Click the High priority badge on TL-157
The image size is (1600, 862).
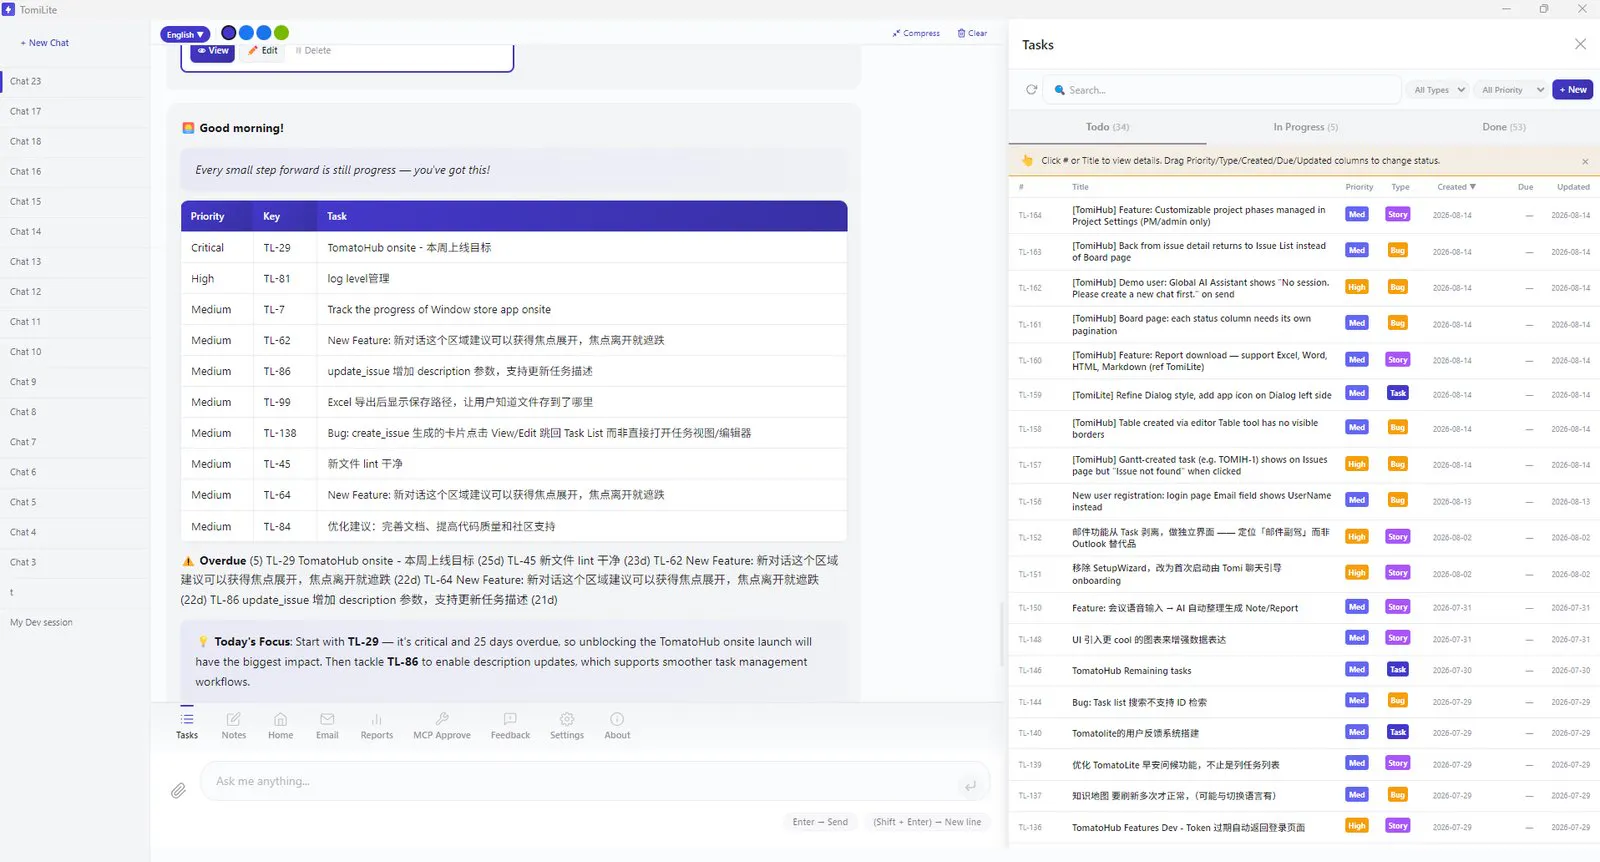click(x=1356, y=464)
